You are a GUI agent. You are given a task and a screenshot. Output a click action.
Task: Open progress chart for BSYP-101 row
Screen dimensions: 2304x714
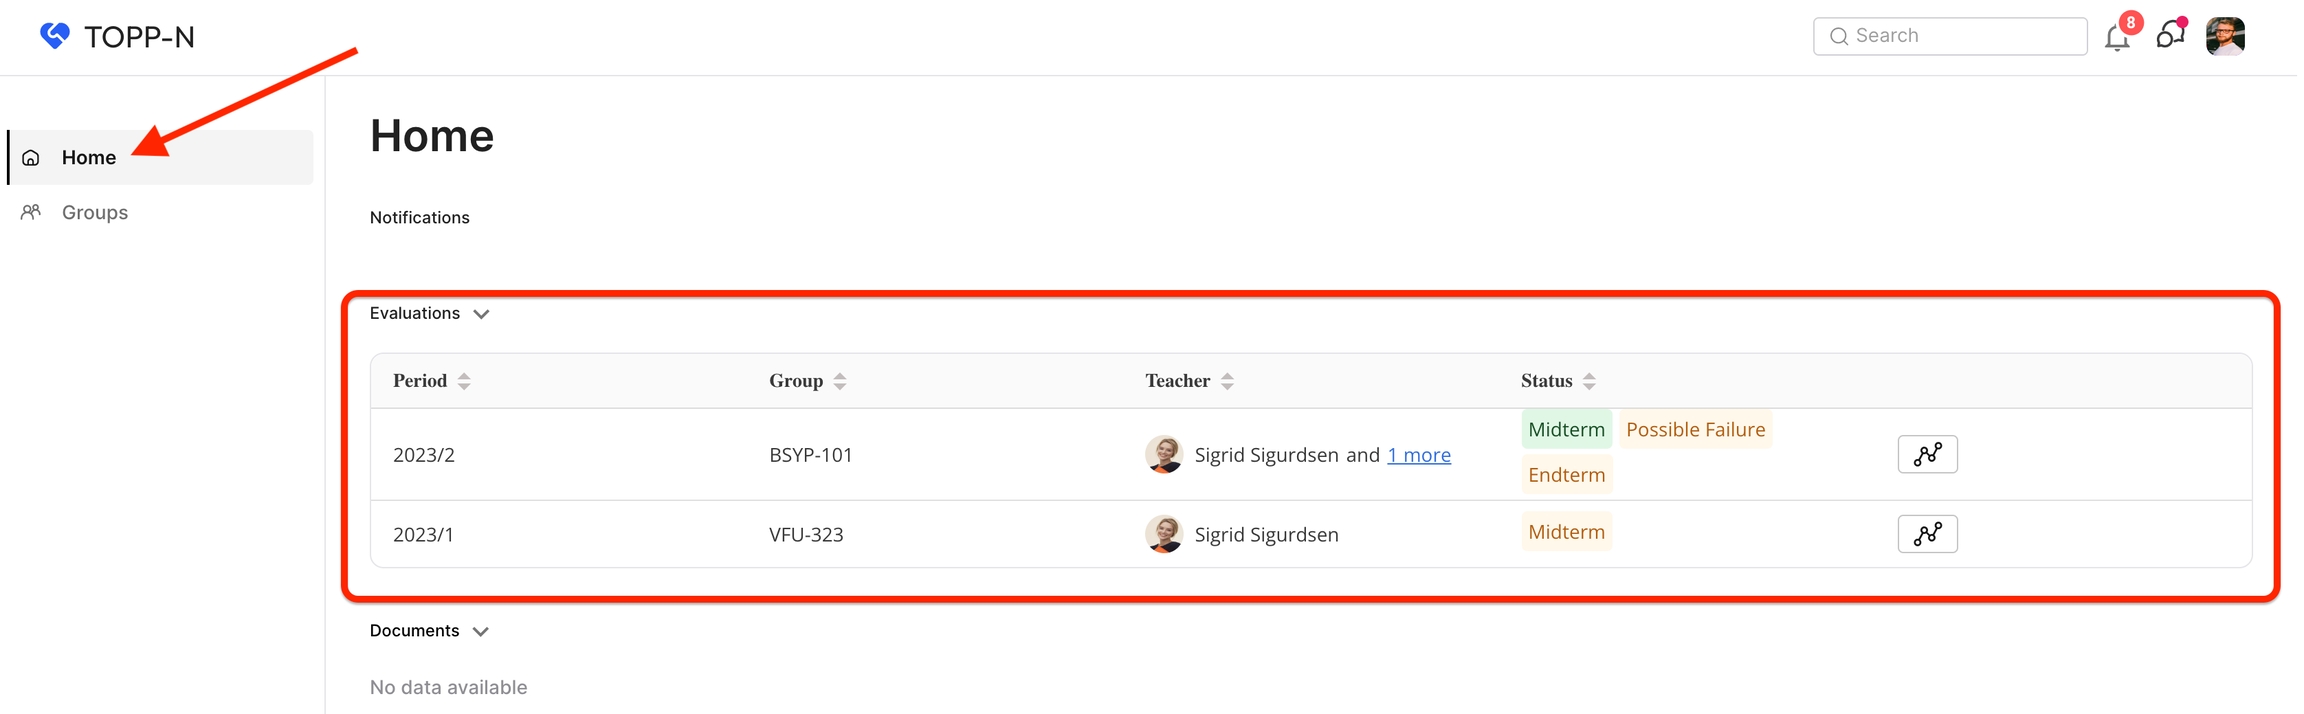(x=1927, y=454)
